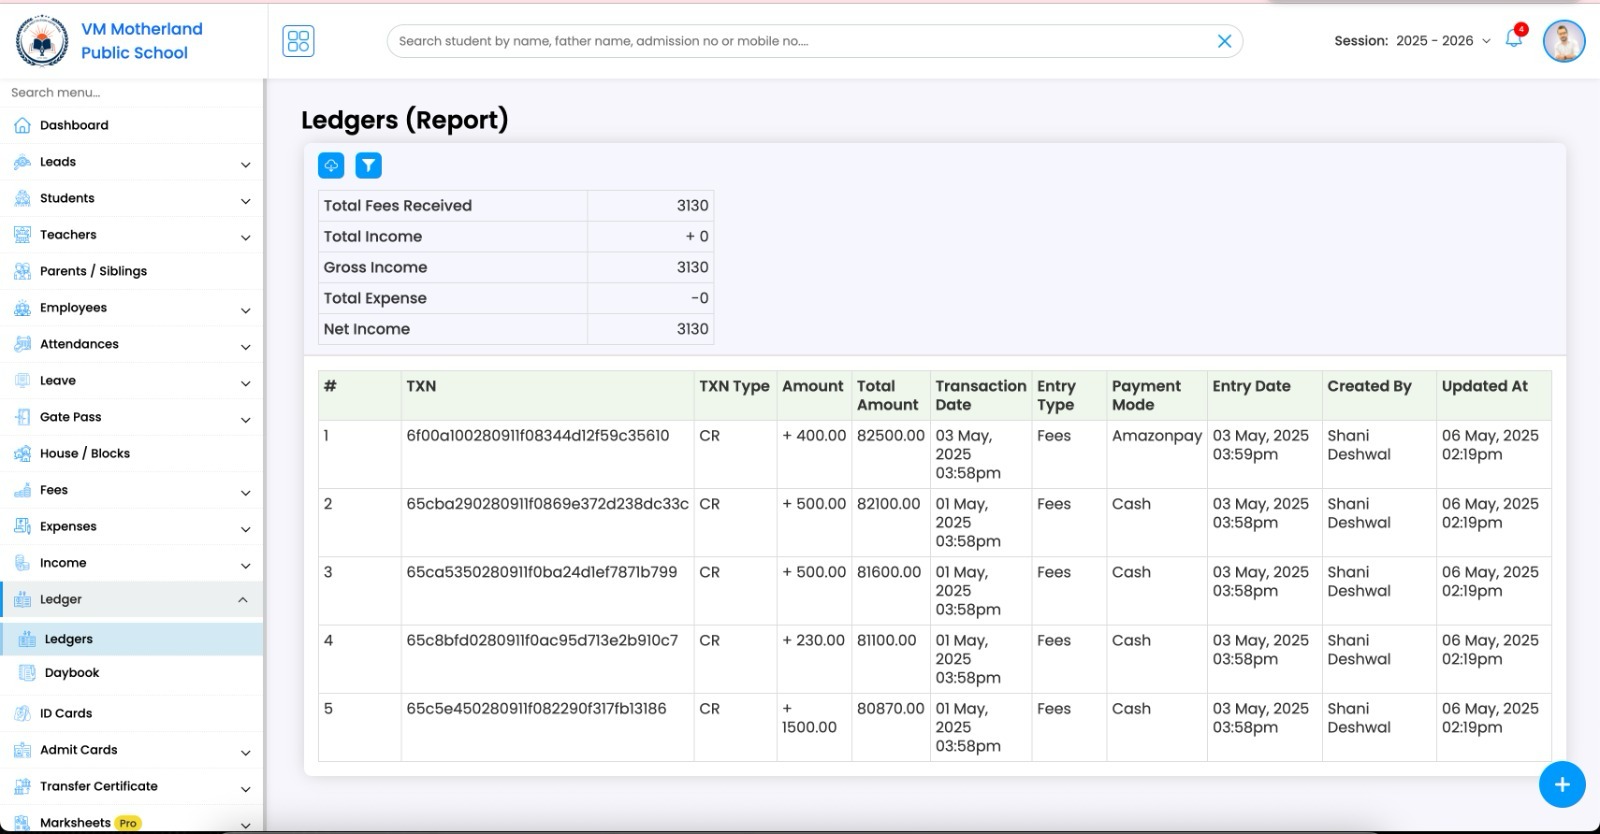Click the Transaction Date column header
The image size is (1600, 834).
coord(980,395)
